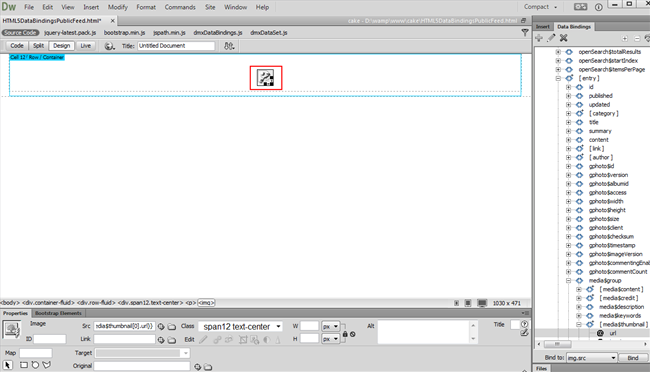Click the edit pencil icon in Data Bindings
Image resolution: width=650 pixels, height=372 pixels.
[551, 38]
